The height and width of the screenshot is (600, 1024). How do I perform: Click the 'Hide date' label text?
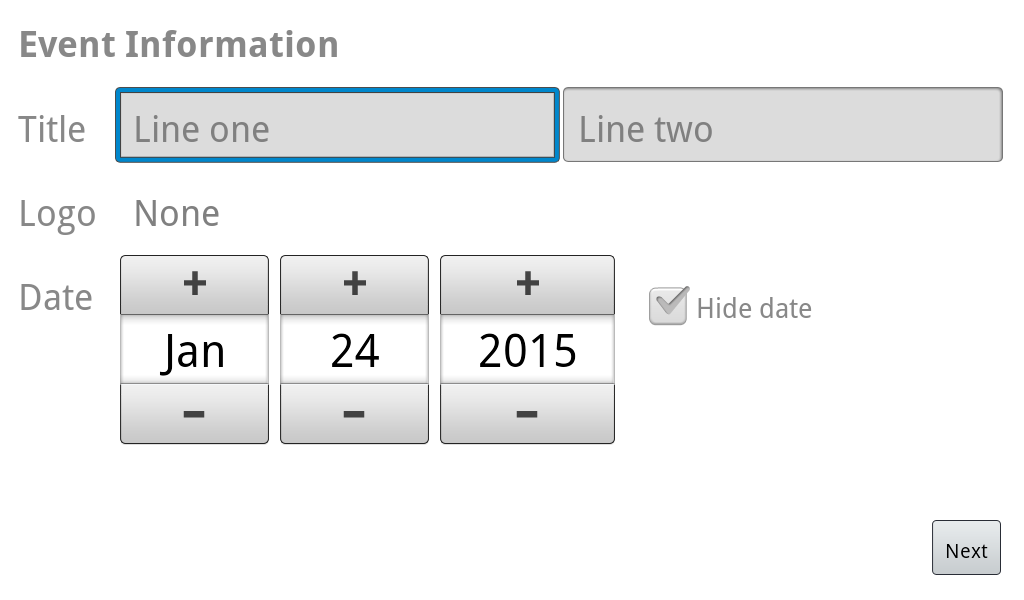pos(754,309)
